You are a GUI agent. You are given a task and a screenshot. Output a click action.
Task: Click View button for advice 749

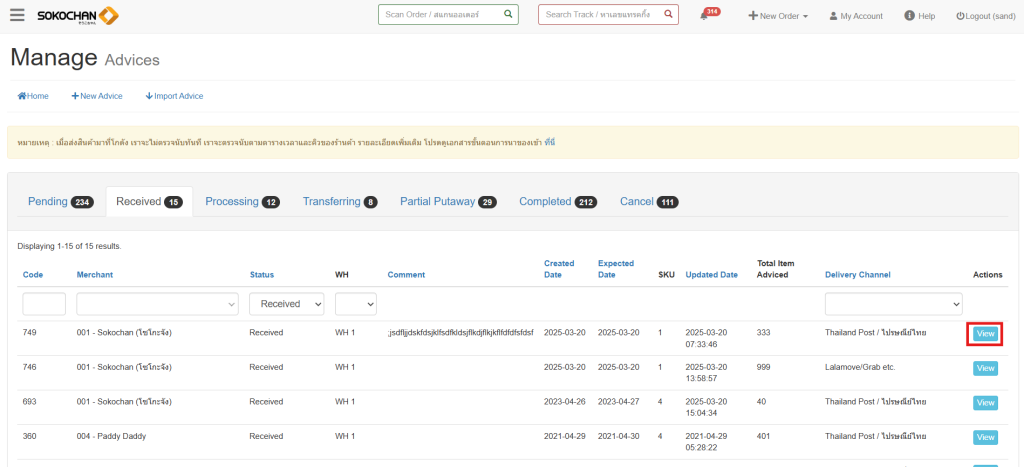point(985,334)
